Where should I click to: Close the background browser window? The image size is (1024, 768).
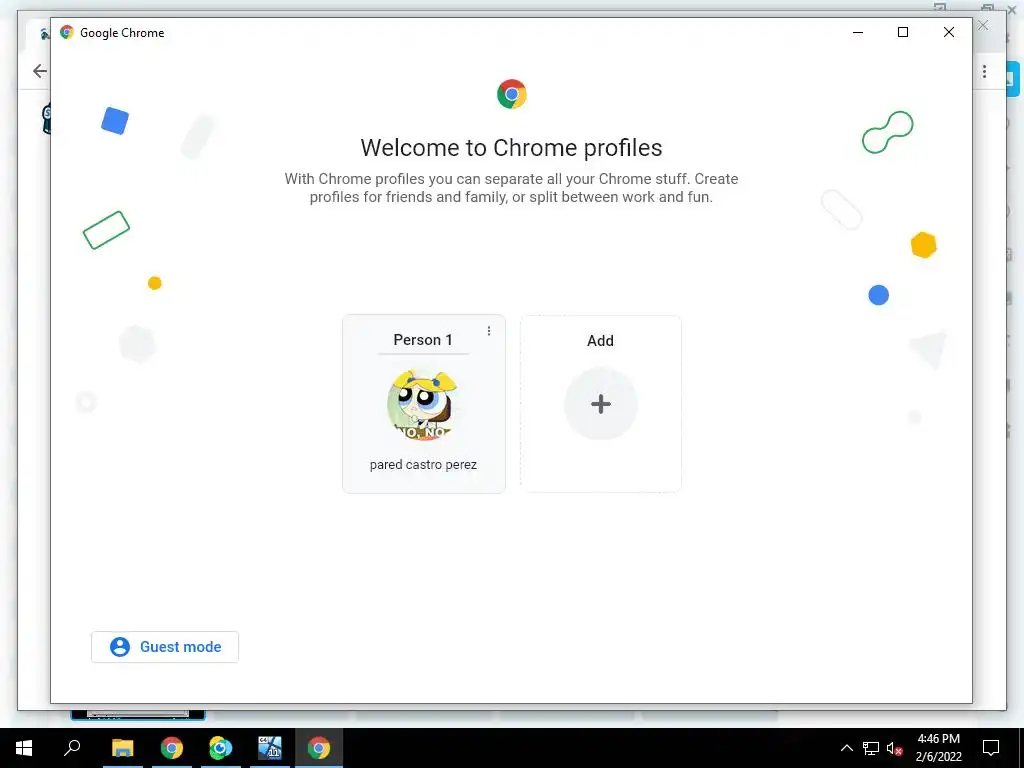[x=983, y=25]
